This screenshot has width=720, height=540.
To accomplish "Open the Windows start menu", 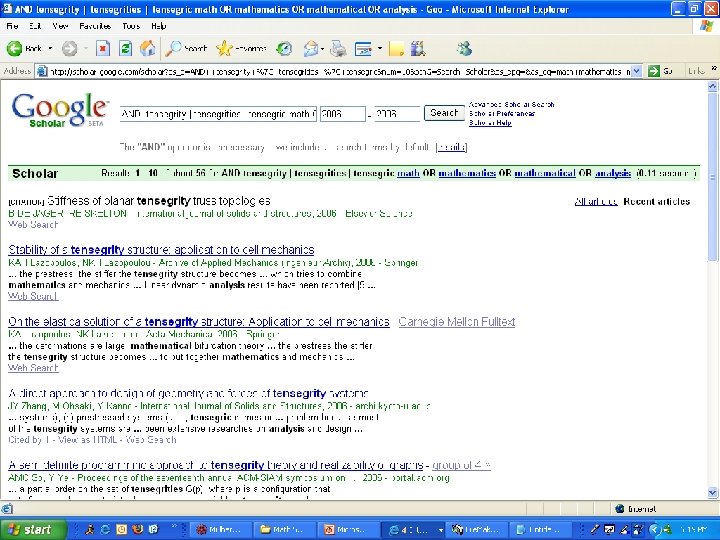I will 33,529.
